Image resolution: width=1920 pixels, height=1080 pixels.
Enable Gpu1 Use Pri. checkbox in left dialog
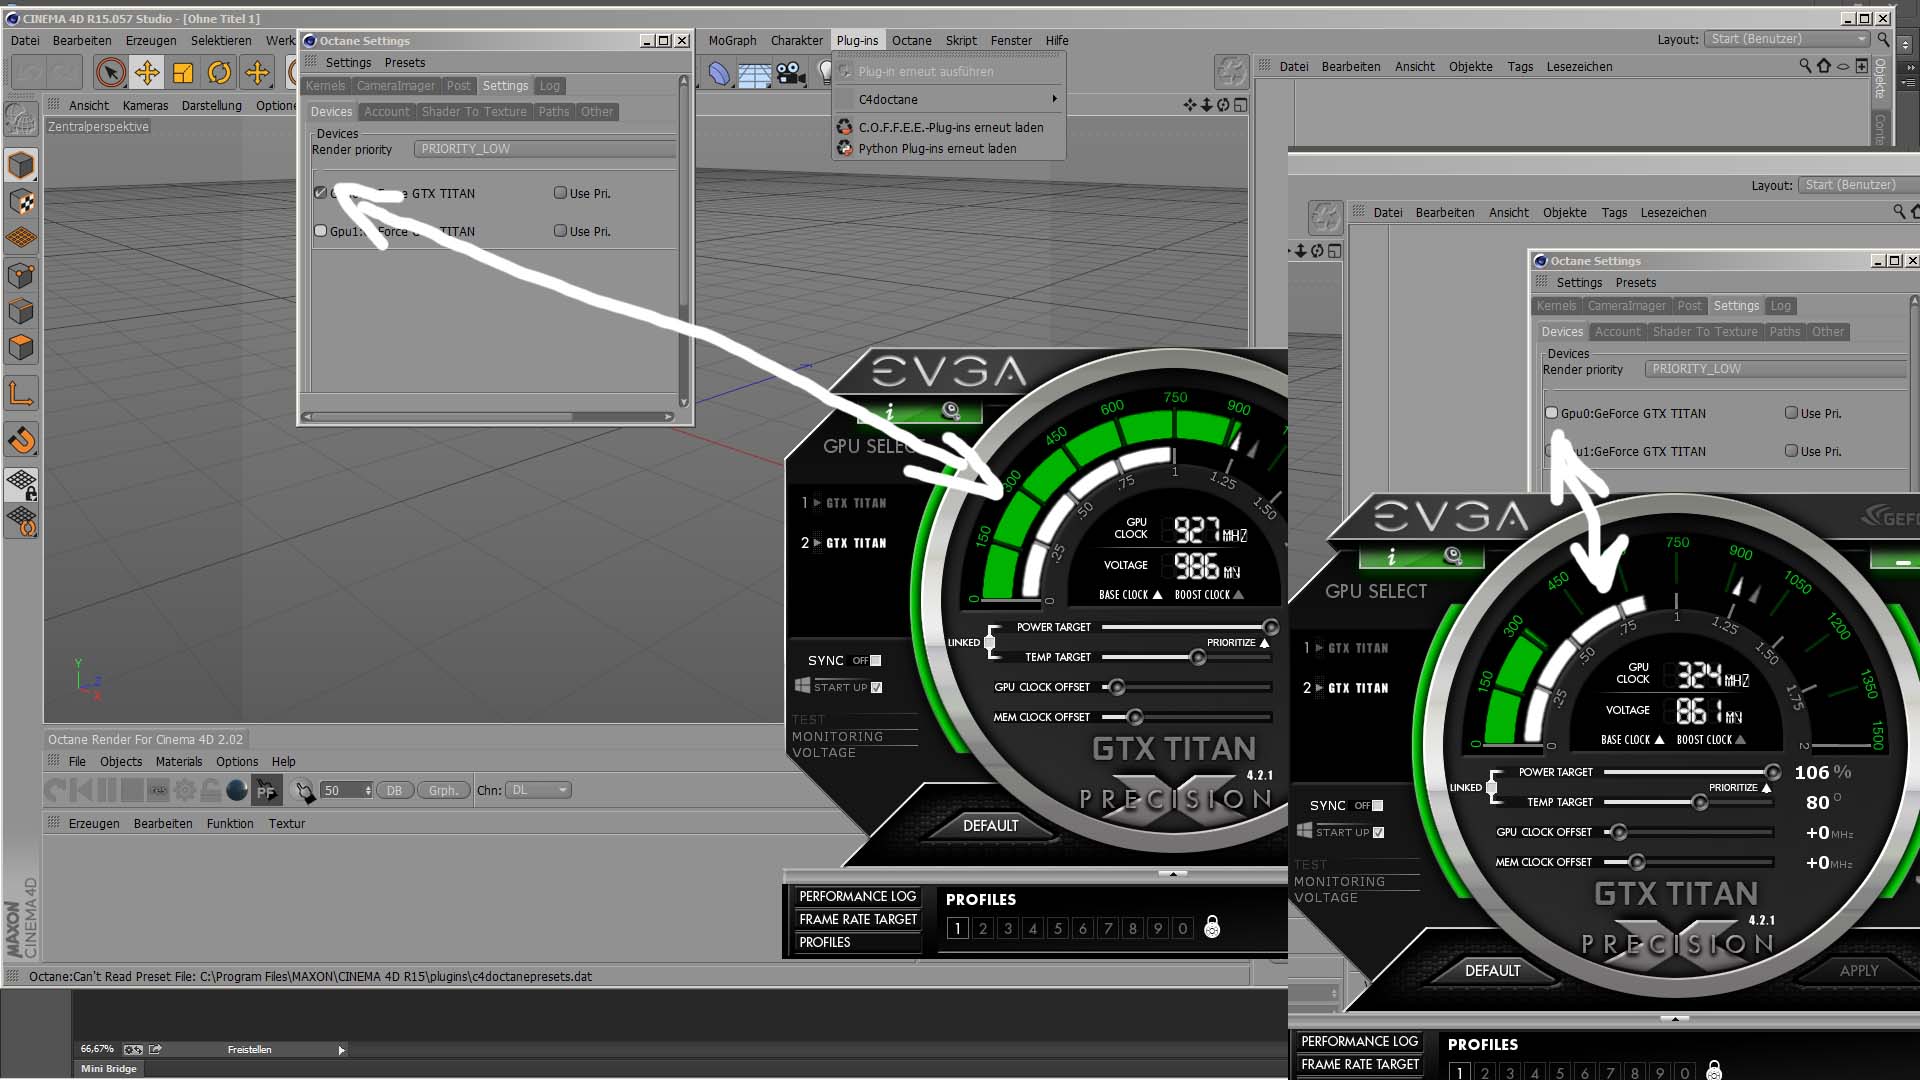pyautogui.click(x=560, y=231)
